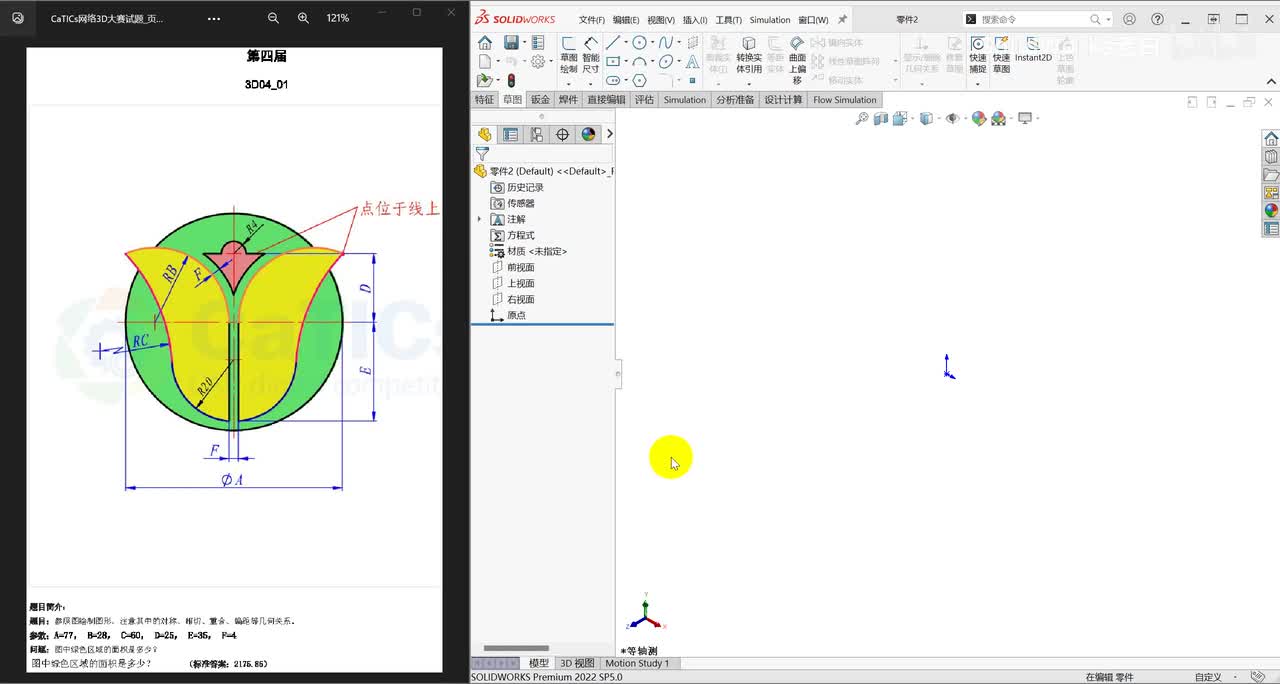Select 前视面 in feature tree
Image resolution: width=1280 pixels, height=684 pixels.
(x=520, y=267)
